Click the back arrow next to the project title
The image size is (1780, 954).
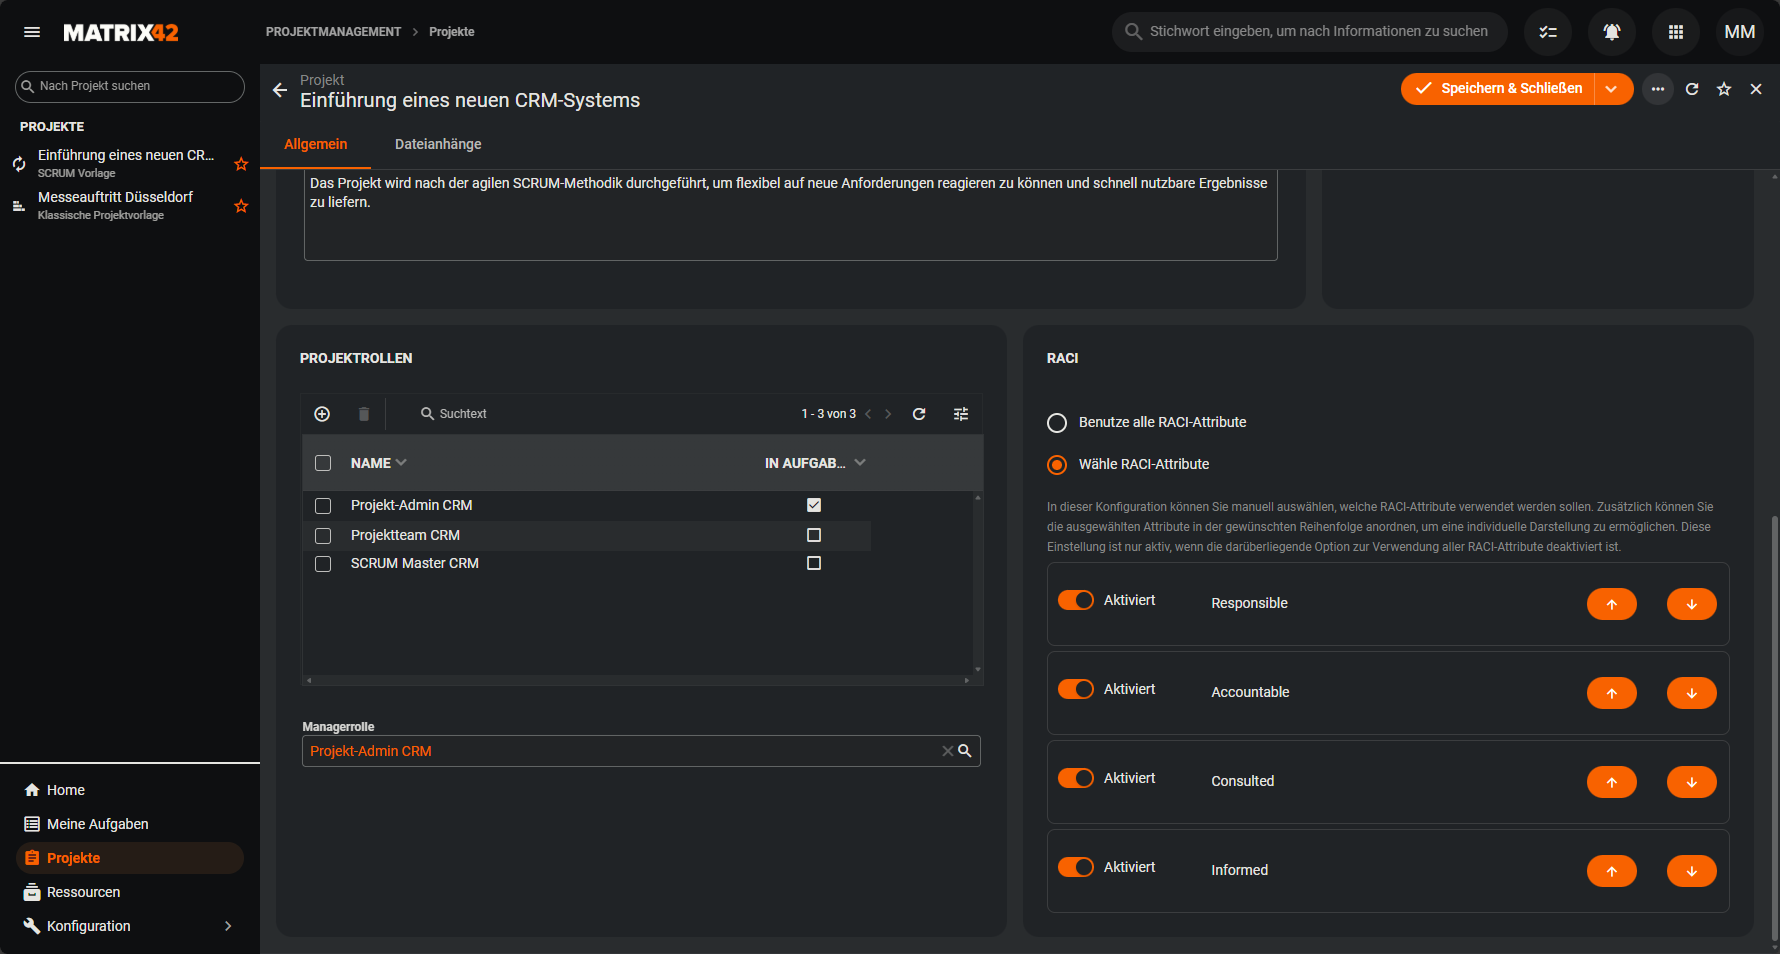[x=280, y=90]
